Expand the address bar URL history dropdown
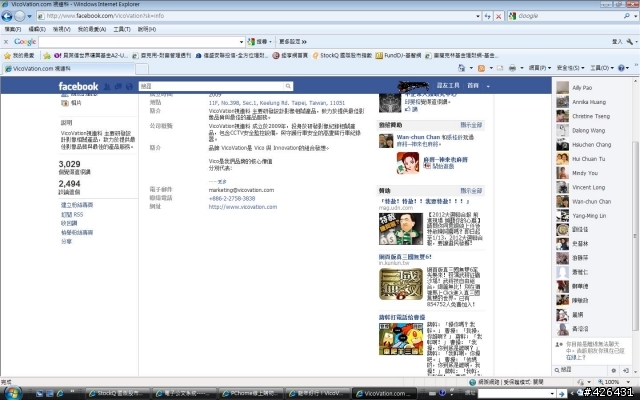This screenshot has width=640, height=400. point(478,16)
